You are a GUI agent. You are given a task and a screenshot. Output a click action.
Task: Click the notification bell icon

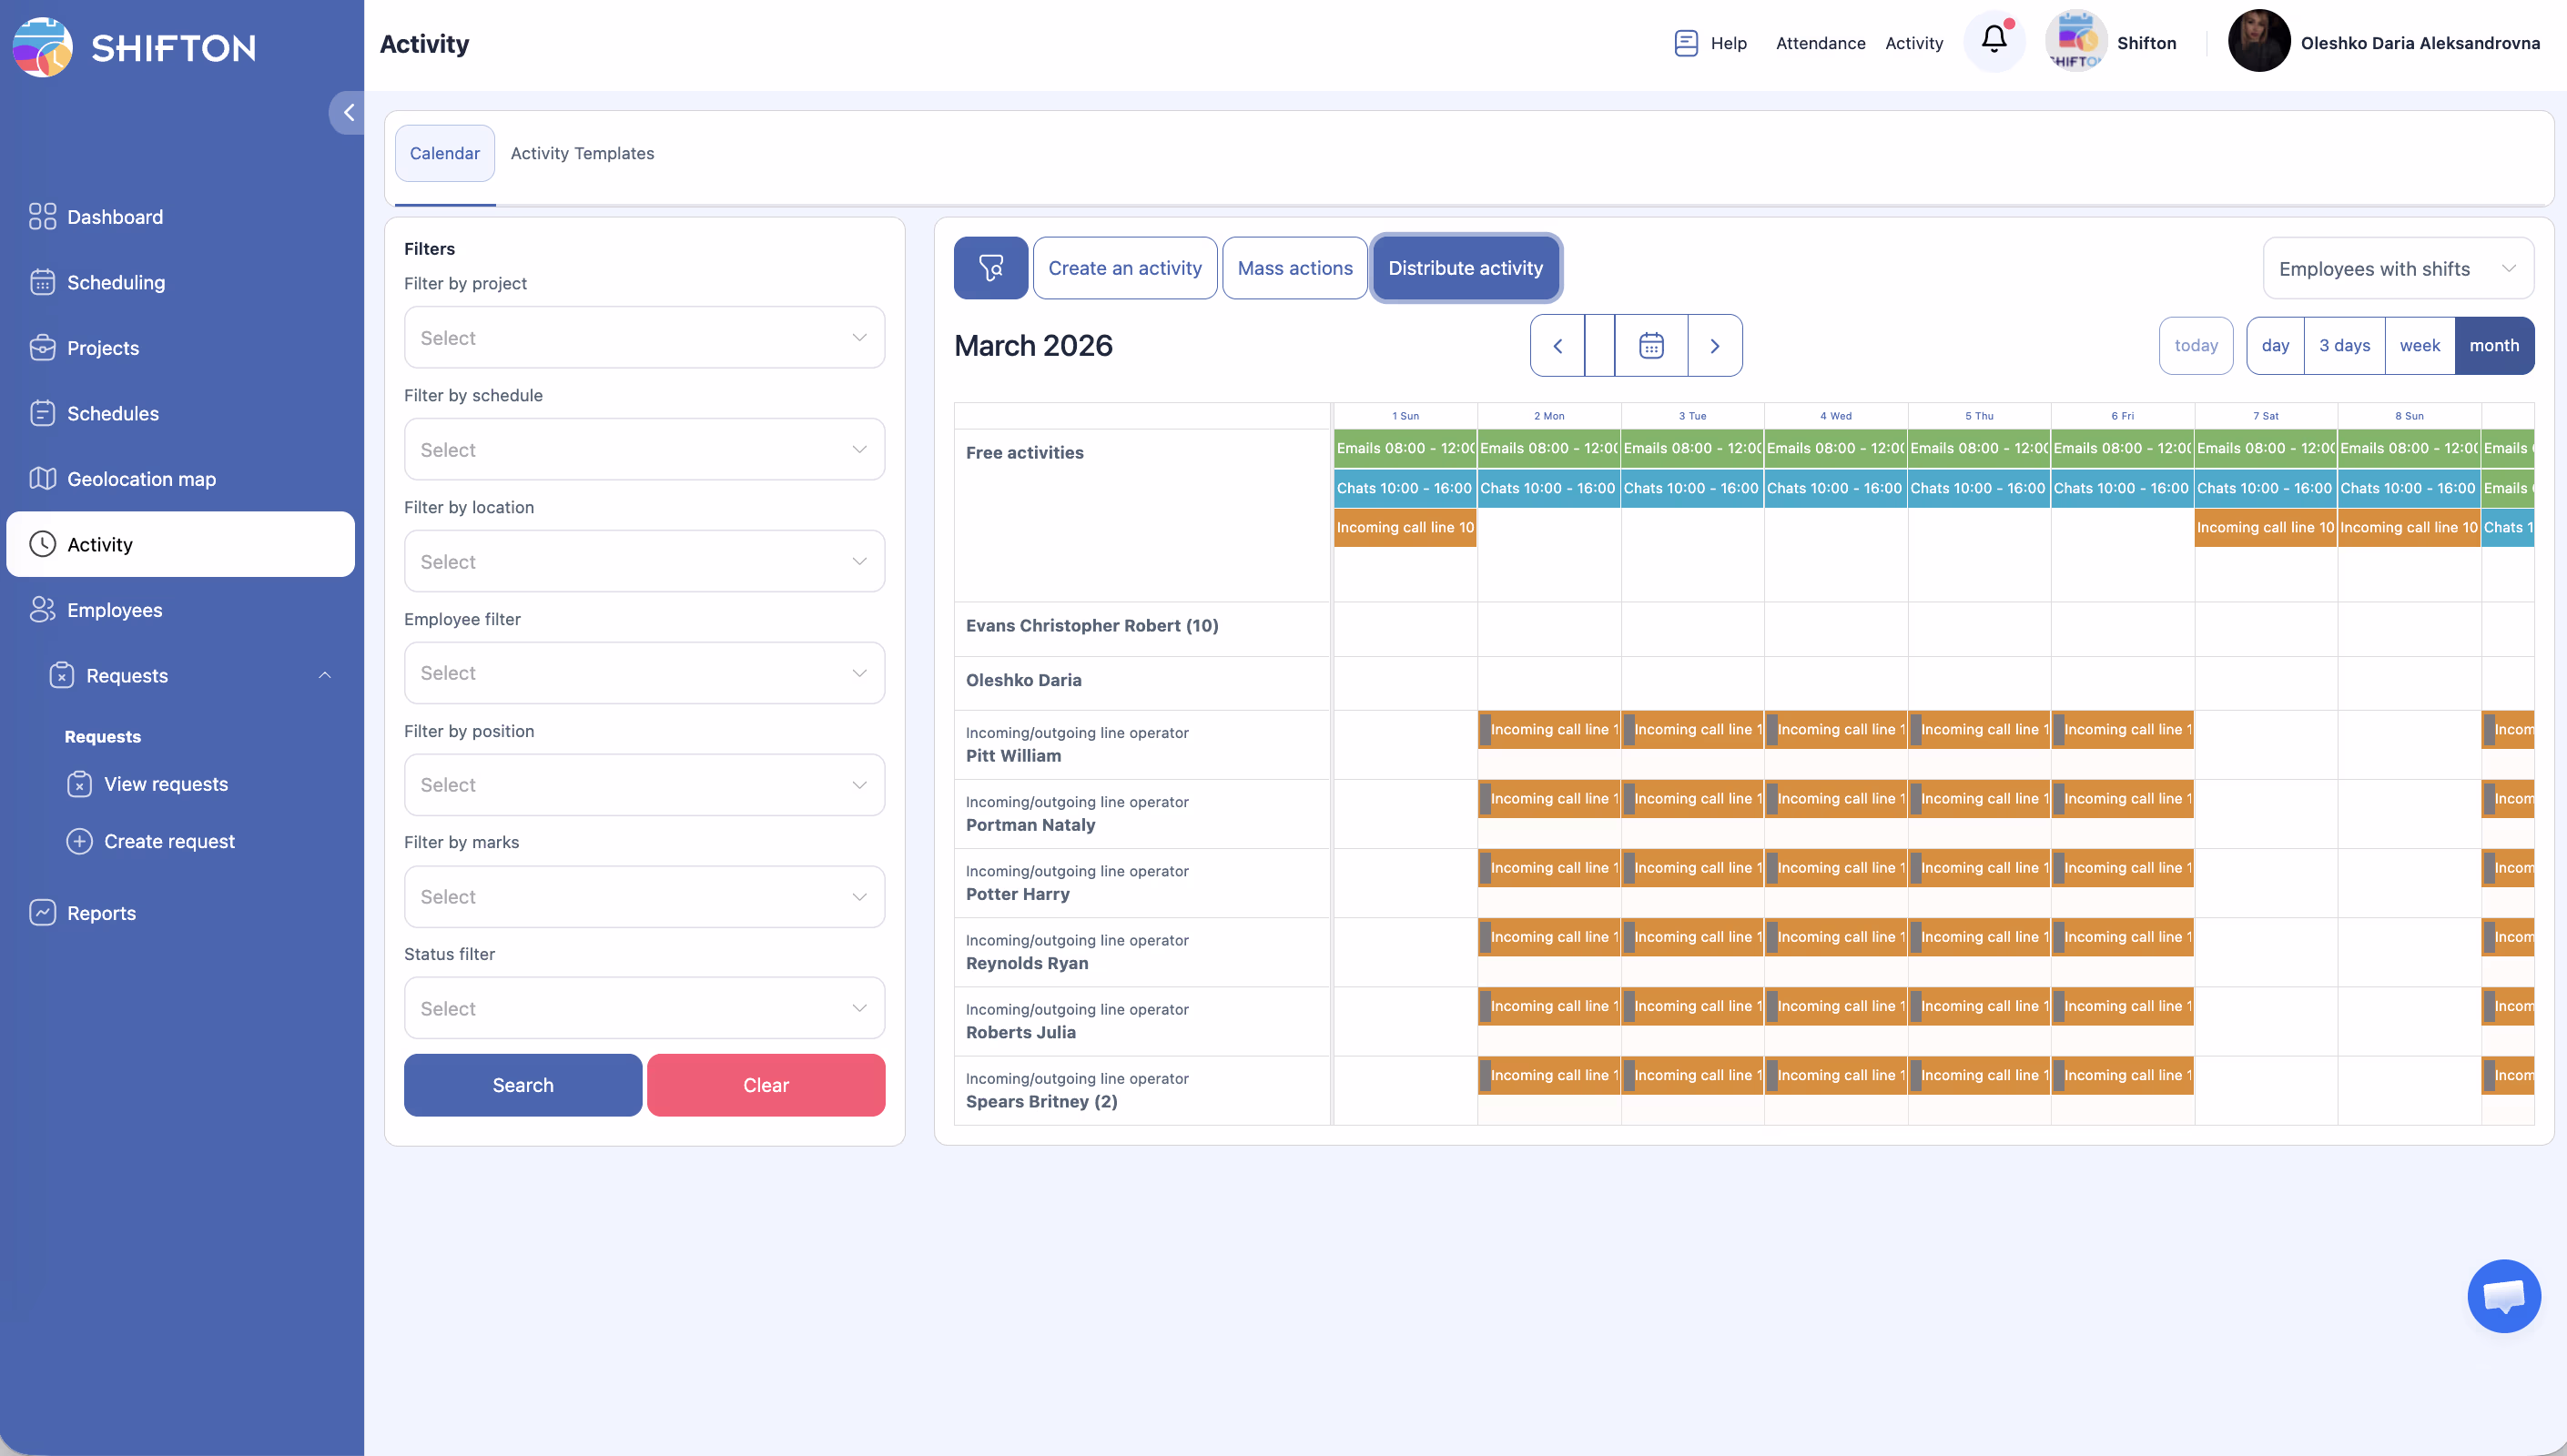click(1993, 40)
